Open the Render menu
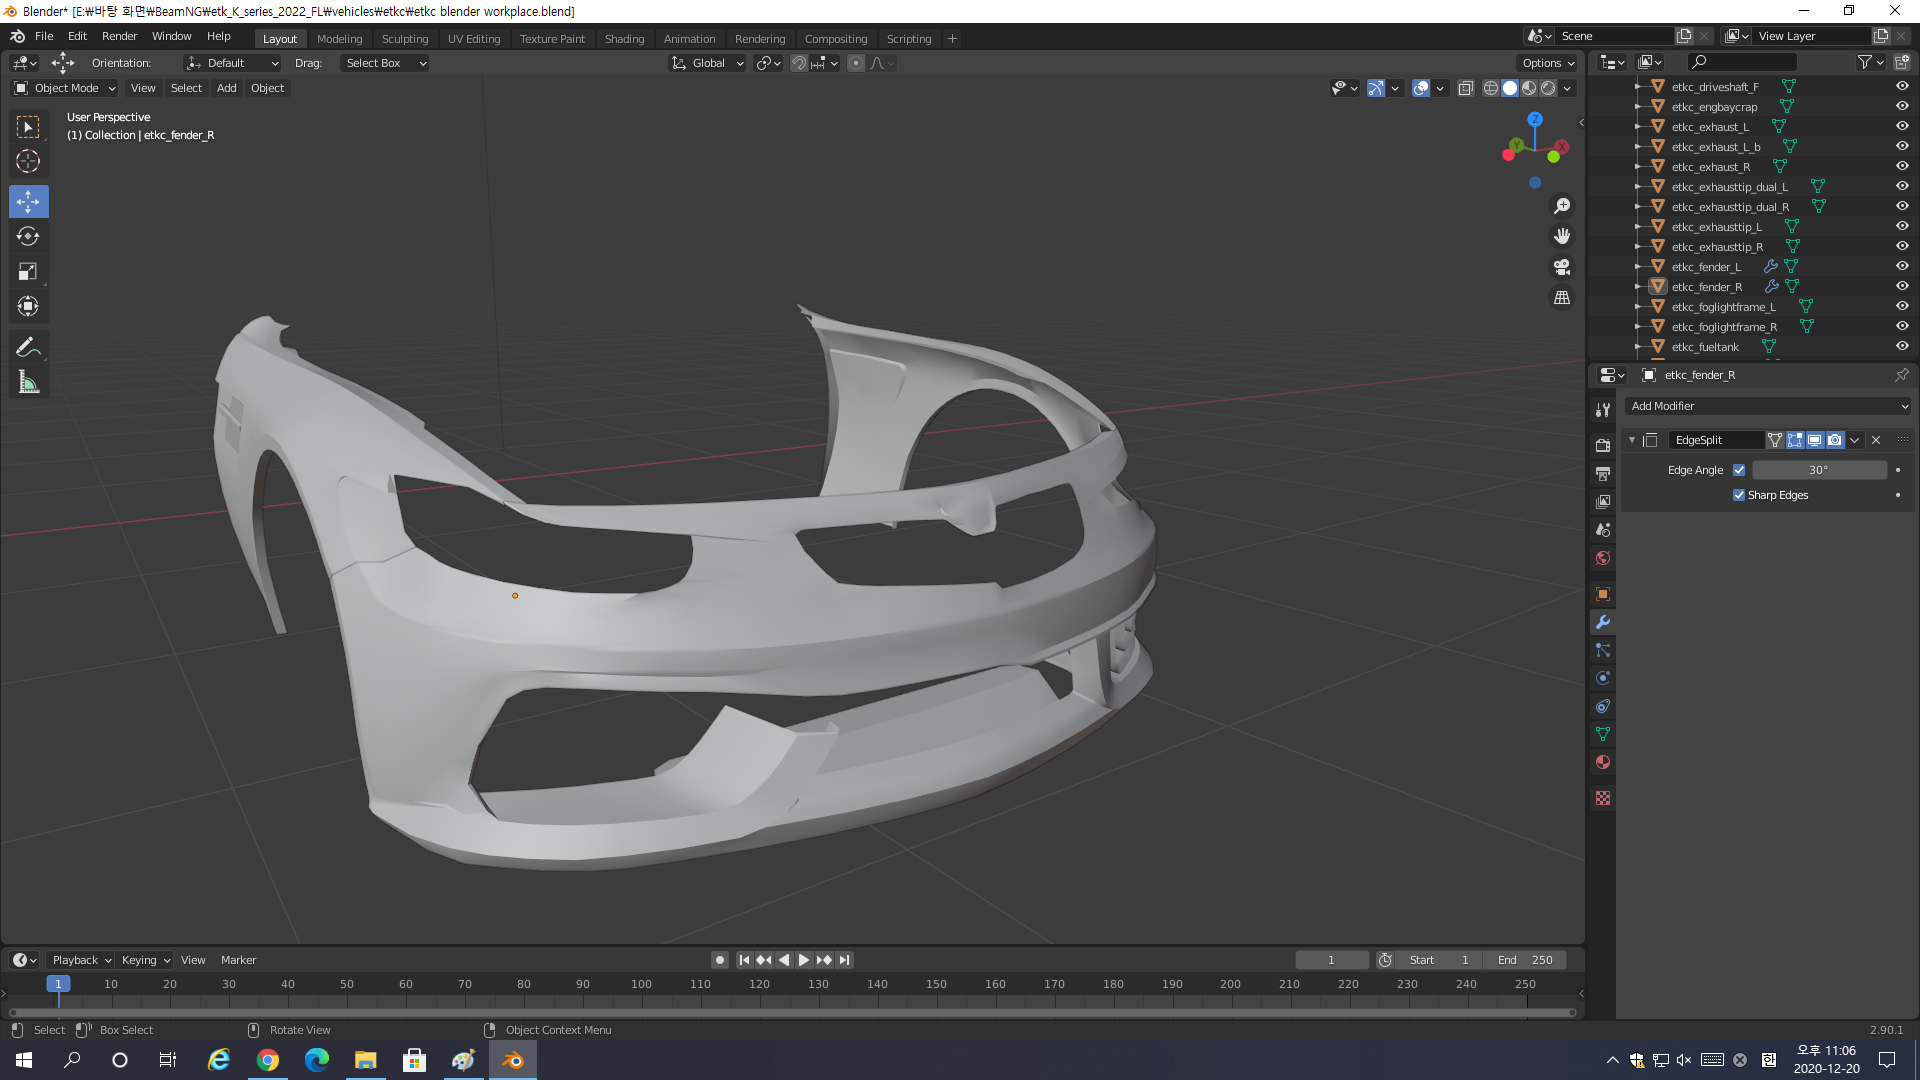Image resolution: width=1920 pixels, height=1080 pixels. pyautogui.click(x=119, y=36)
